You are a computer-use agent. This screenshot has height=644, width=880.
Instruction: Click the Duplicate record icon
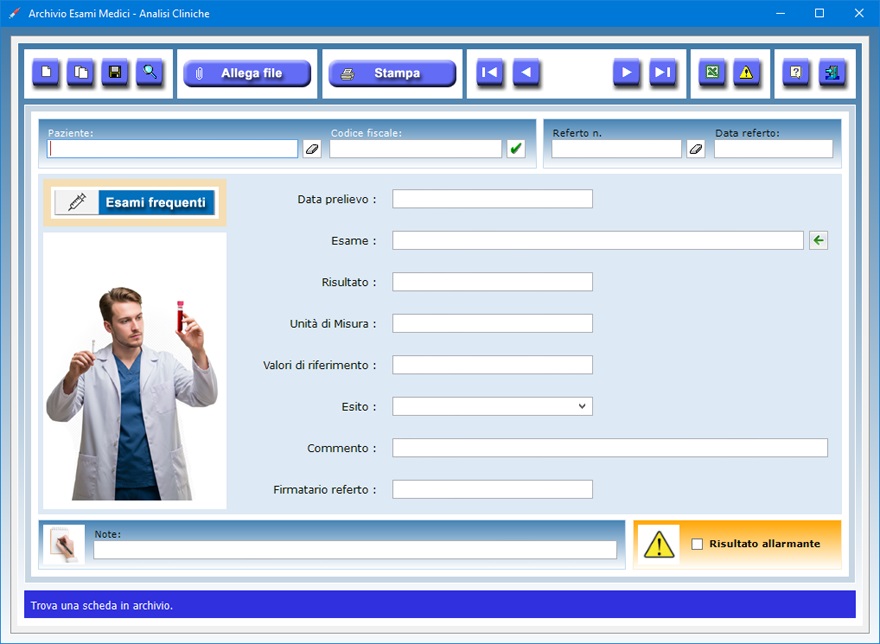click(81, 73)
